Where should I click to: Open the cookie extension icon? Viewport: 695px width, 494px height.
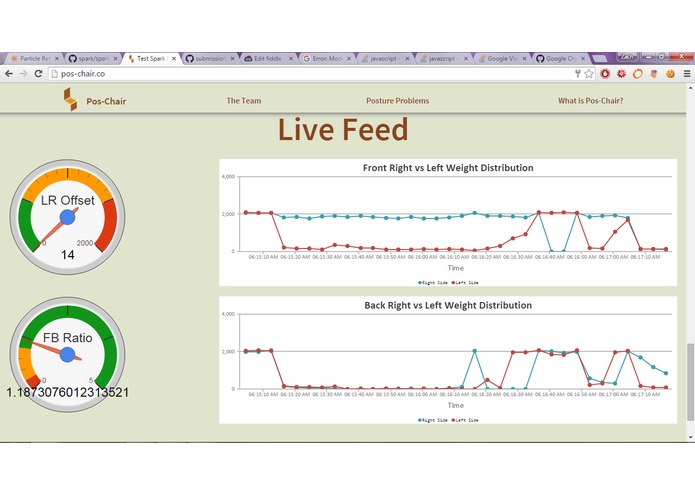(x=670, y=74)
